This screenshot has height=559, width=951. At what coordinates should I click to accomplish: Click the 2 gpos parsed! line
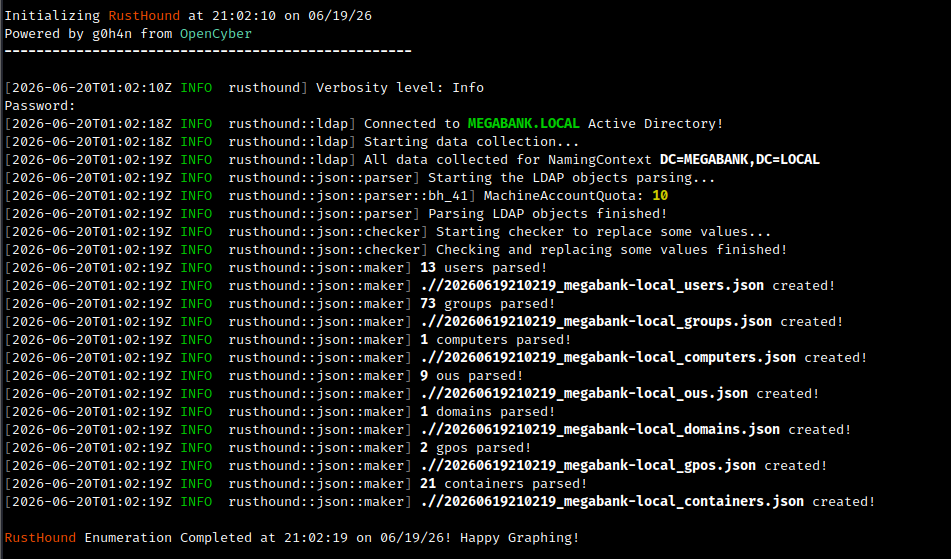476,448
